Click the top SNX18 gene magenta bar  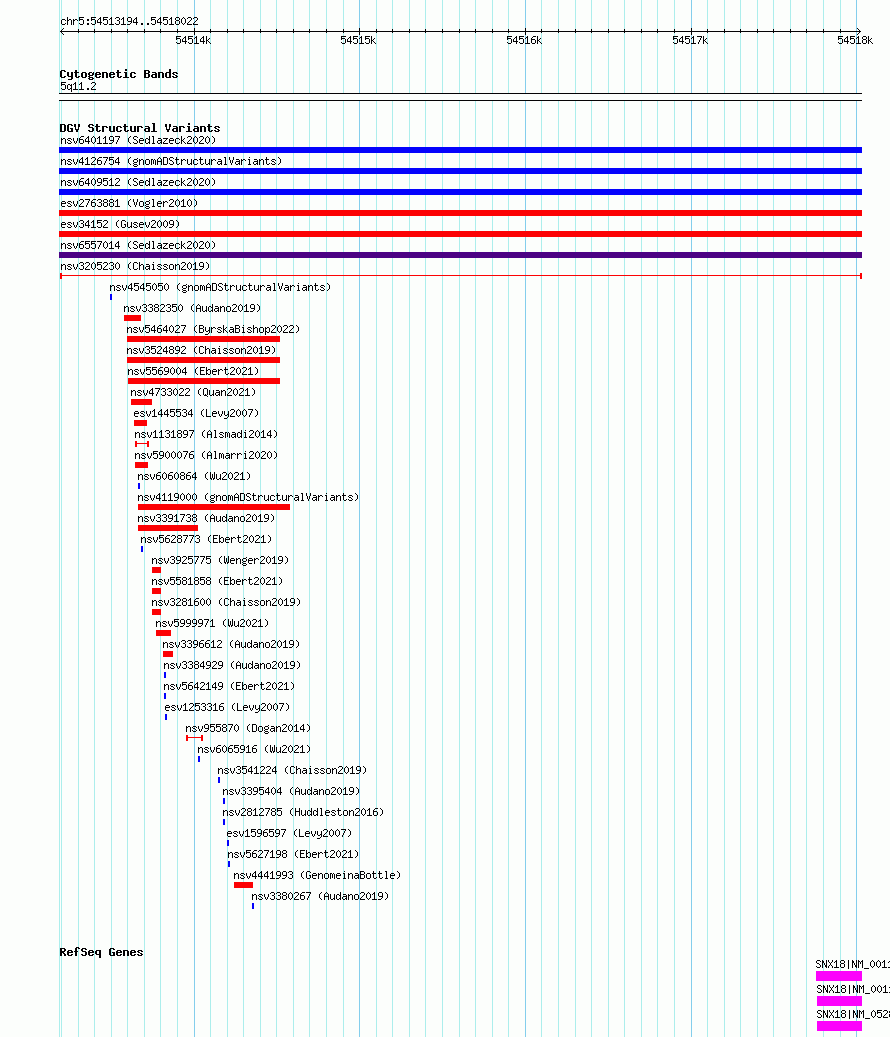(838, 976)
